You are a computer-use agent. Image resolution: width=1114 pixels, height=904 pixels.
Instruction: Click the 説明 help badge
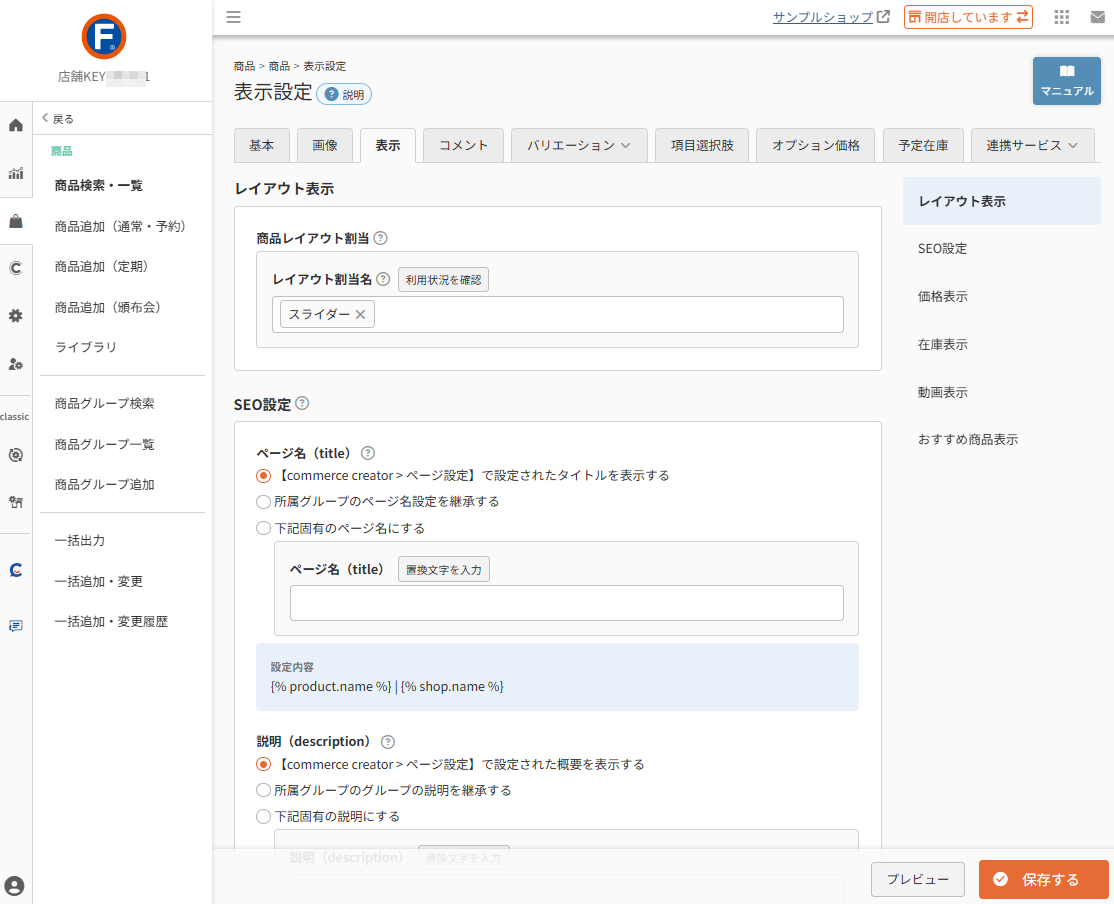click(x=344, y=95)
